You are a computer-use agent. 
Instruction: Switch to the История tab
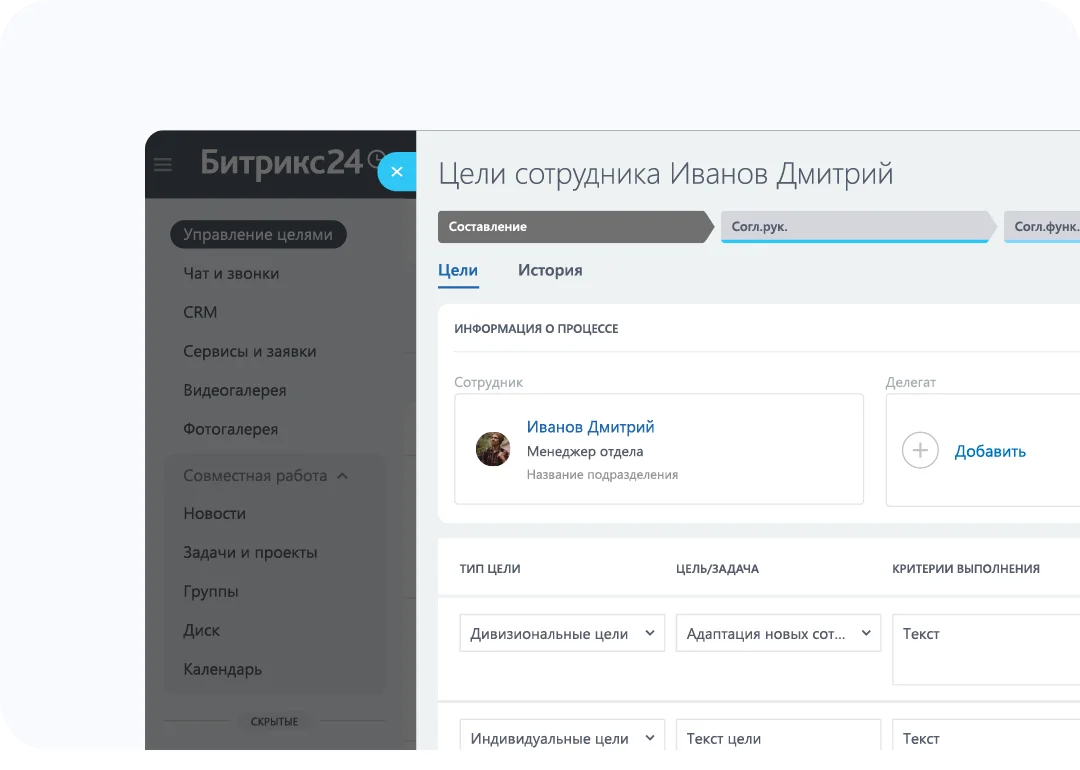coord(549,270)
